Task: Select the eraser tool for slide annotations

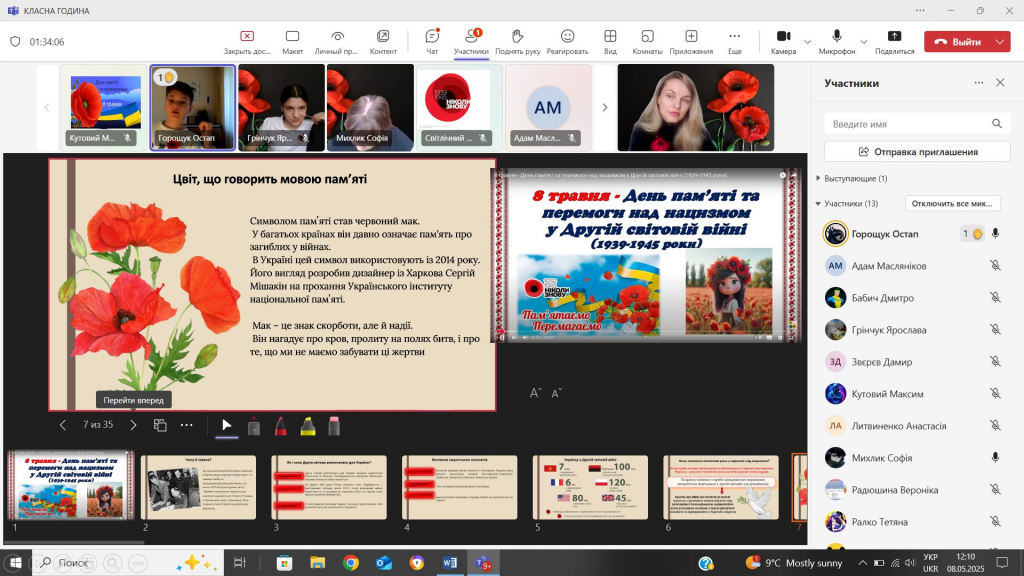Action: click(336, 427)
